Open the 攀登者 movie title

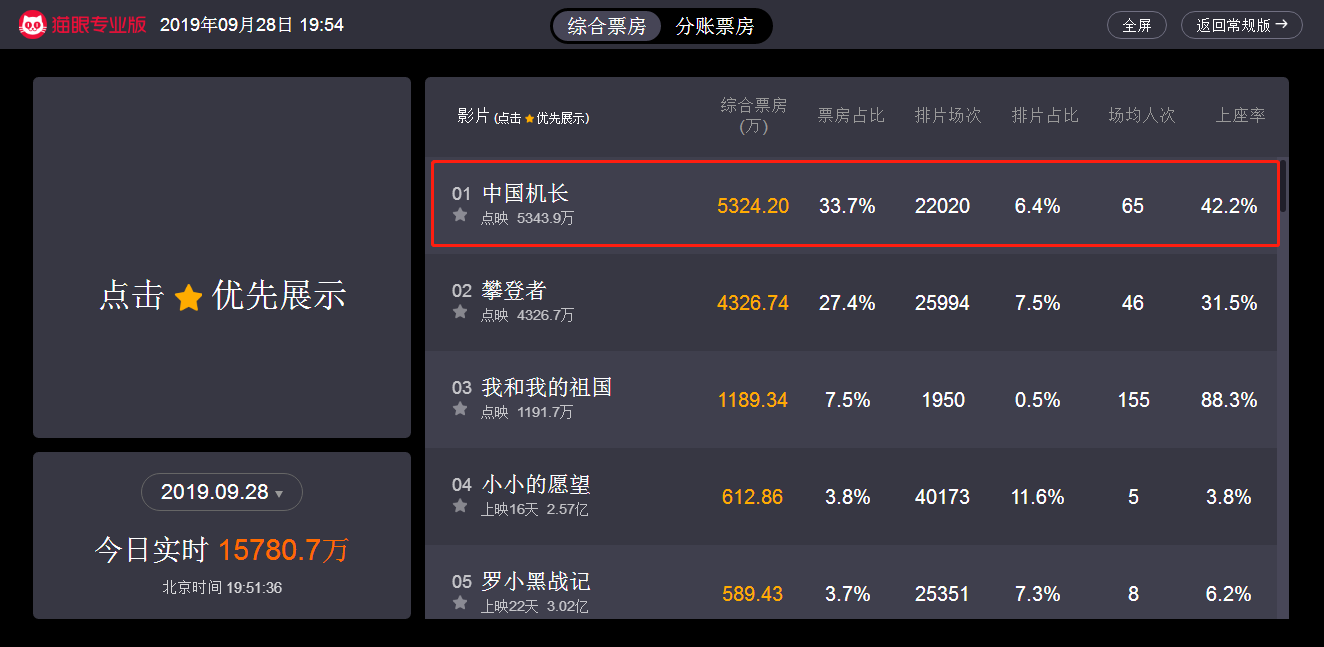514,291
